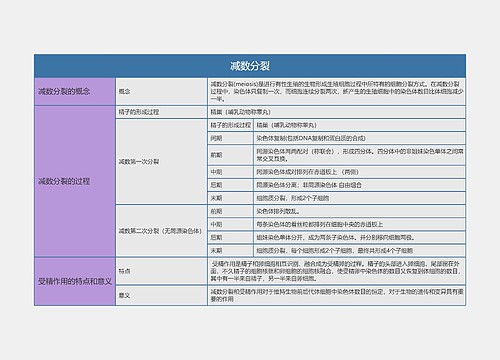The image size is (500, 360).
Task: Select the 减数第一次分裂 cell
Action: [x=161, y=161]
